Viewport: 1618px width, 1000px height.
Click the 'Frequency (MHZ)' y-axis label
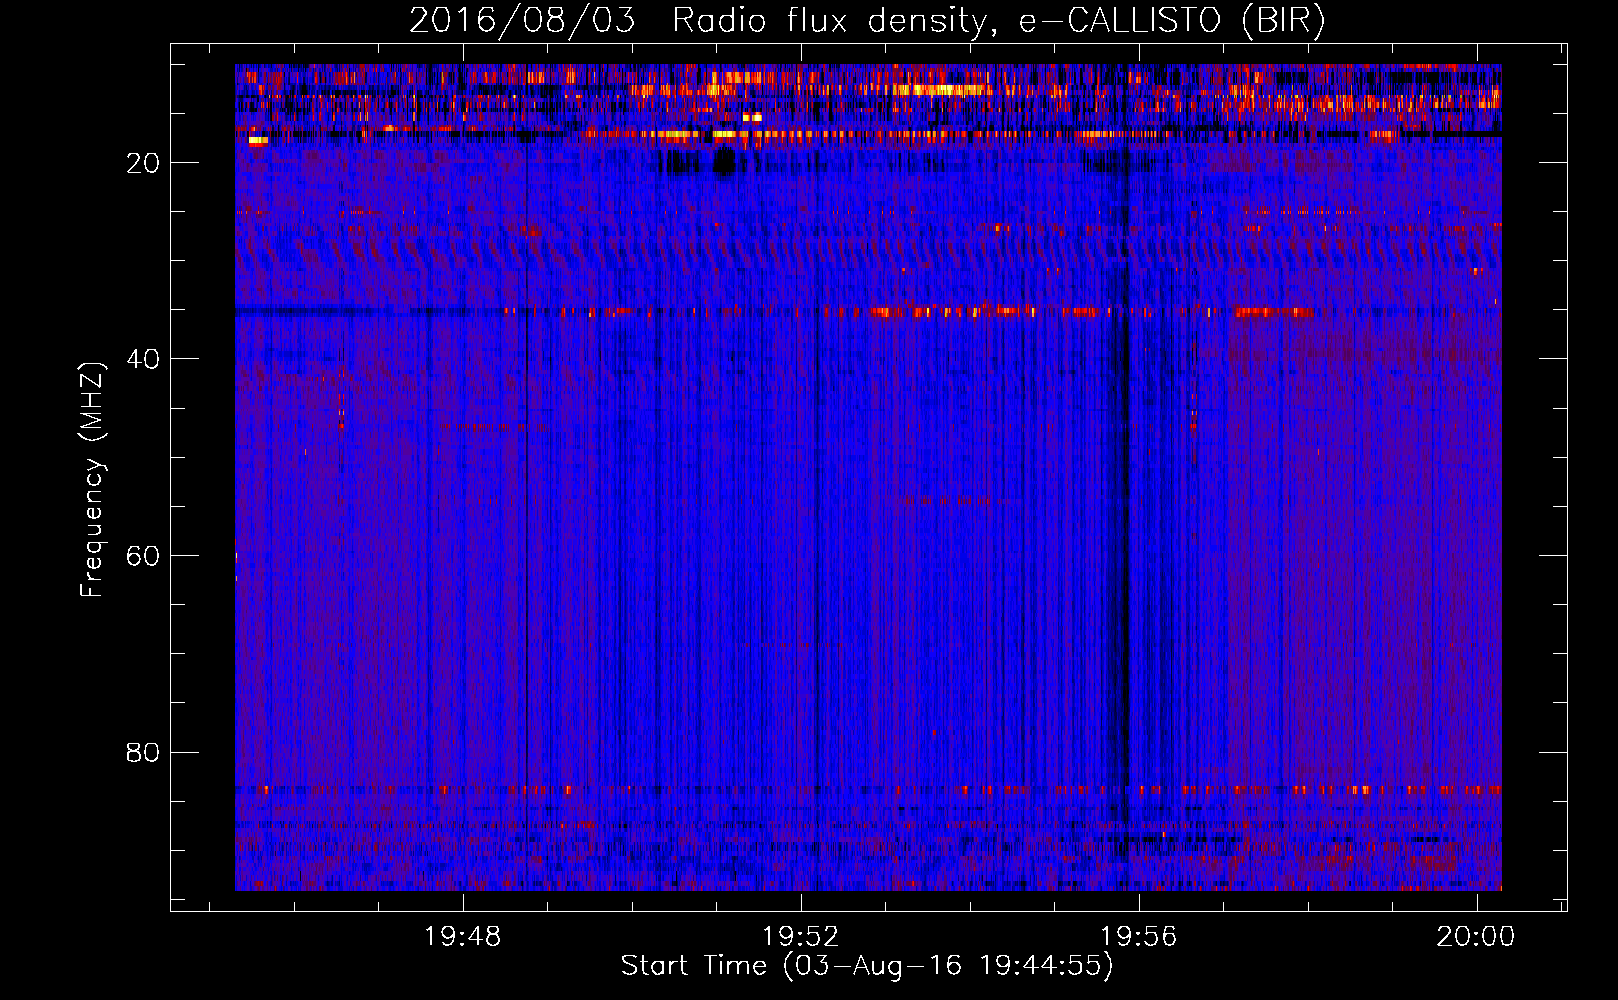(92, 479)
